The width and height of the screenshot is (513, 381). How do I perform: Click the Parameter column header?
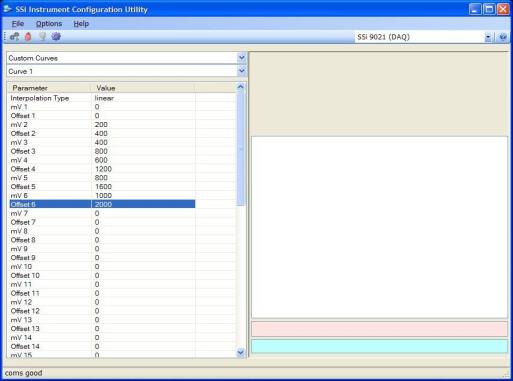click(49, 88)
